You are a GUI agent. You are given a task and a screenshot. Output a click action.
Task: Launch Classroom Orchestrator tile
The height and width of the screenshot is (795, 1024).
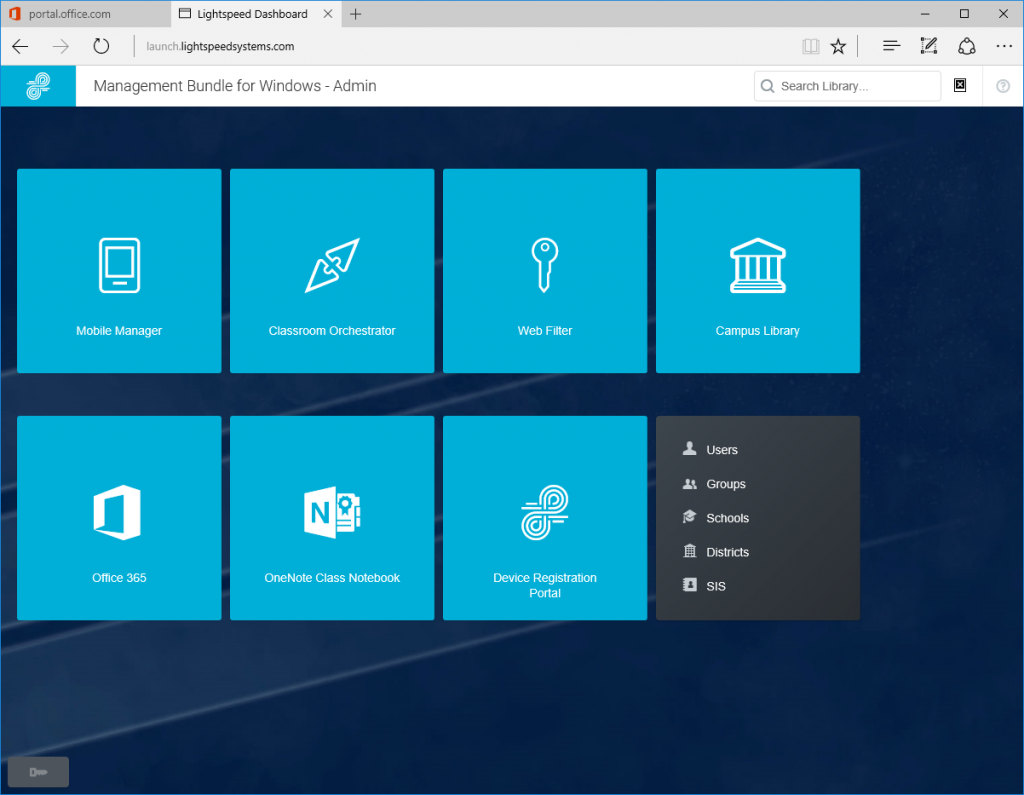(x=332, y=271)
